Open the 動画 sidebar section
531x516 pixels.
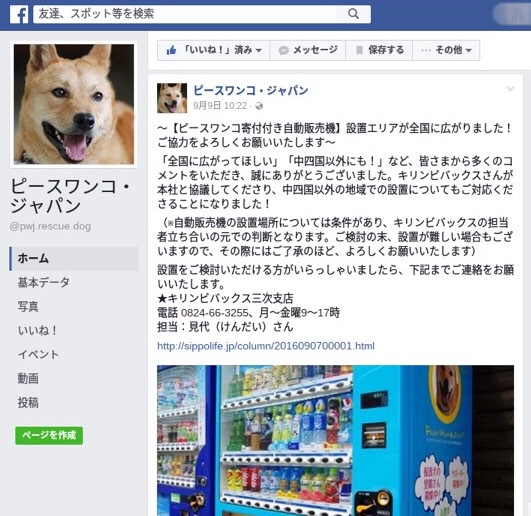click(28, 379)
